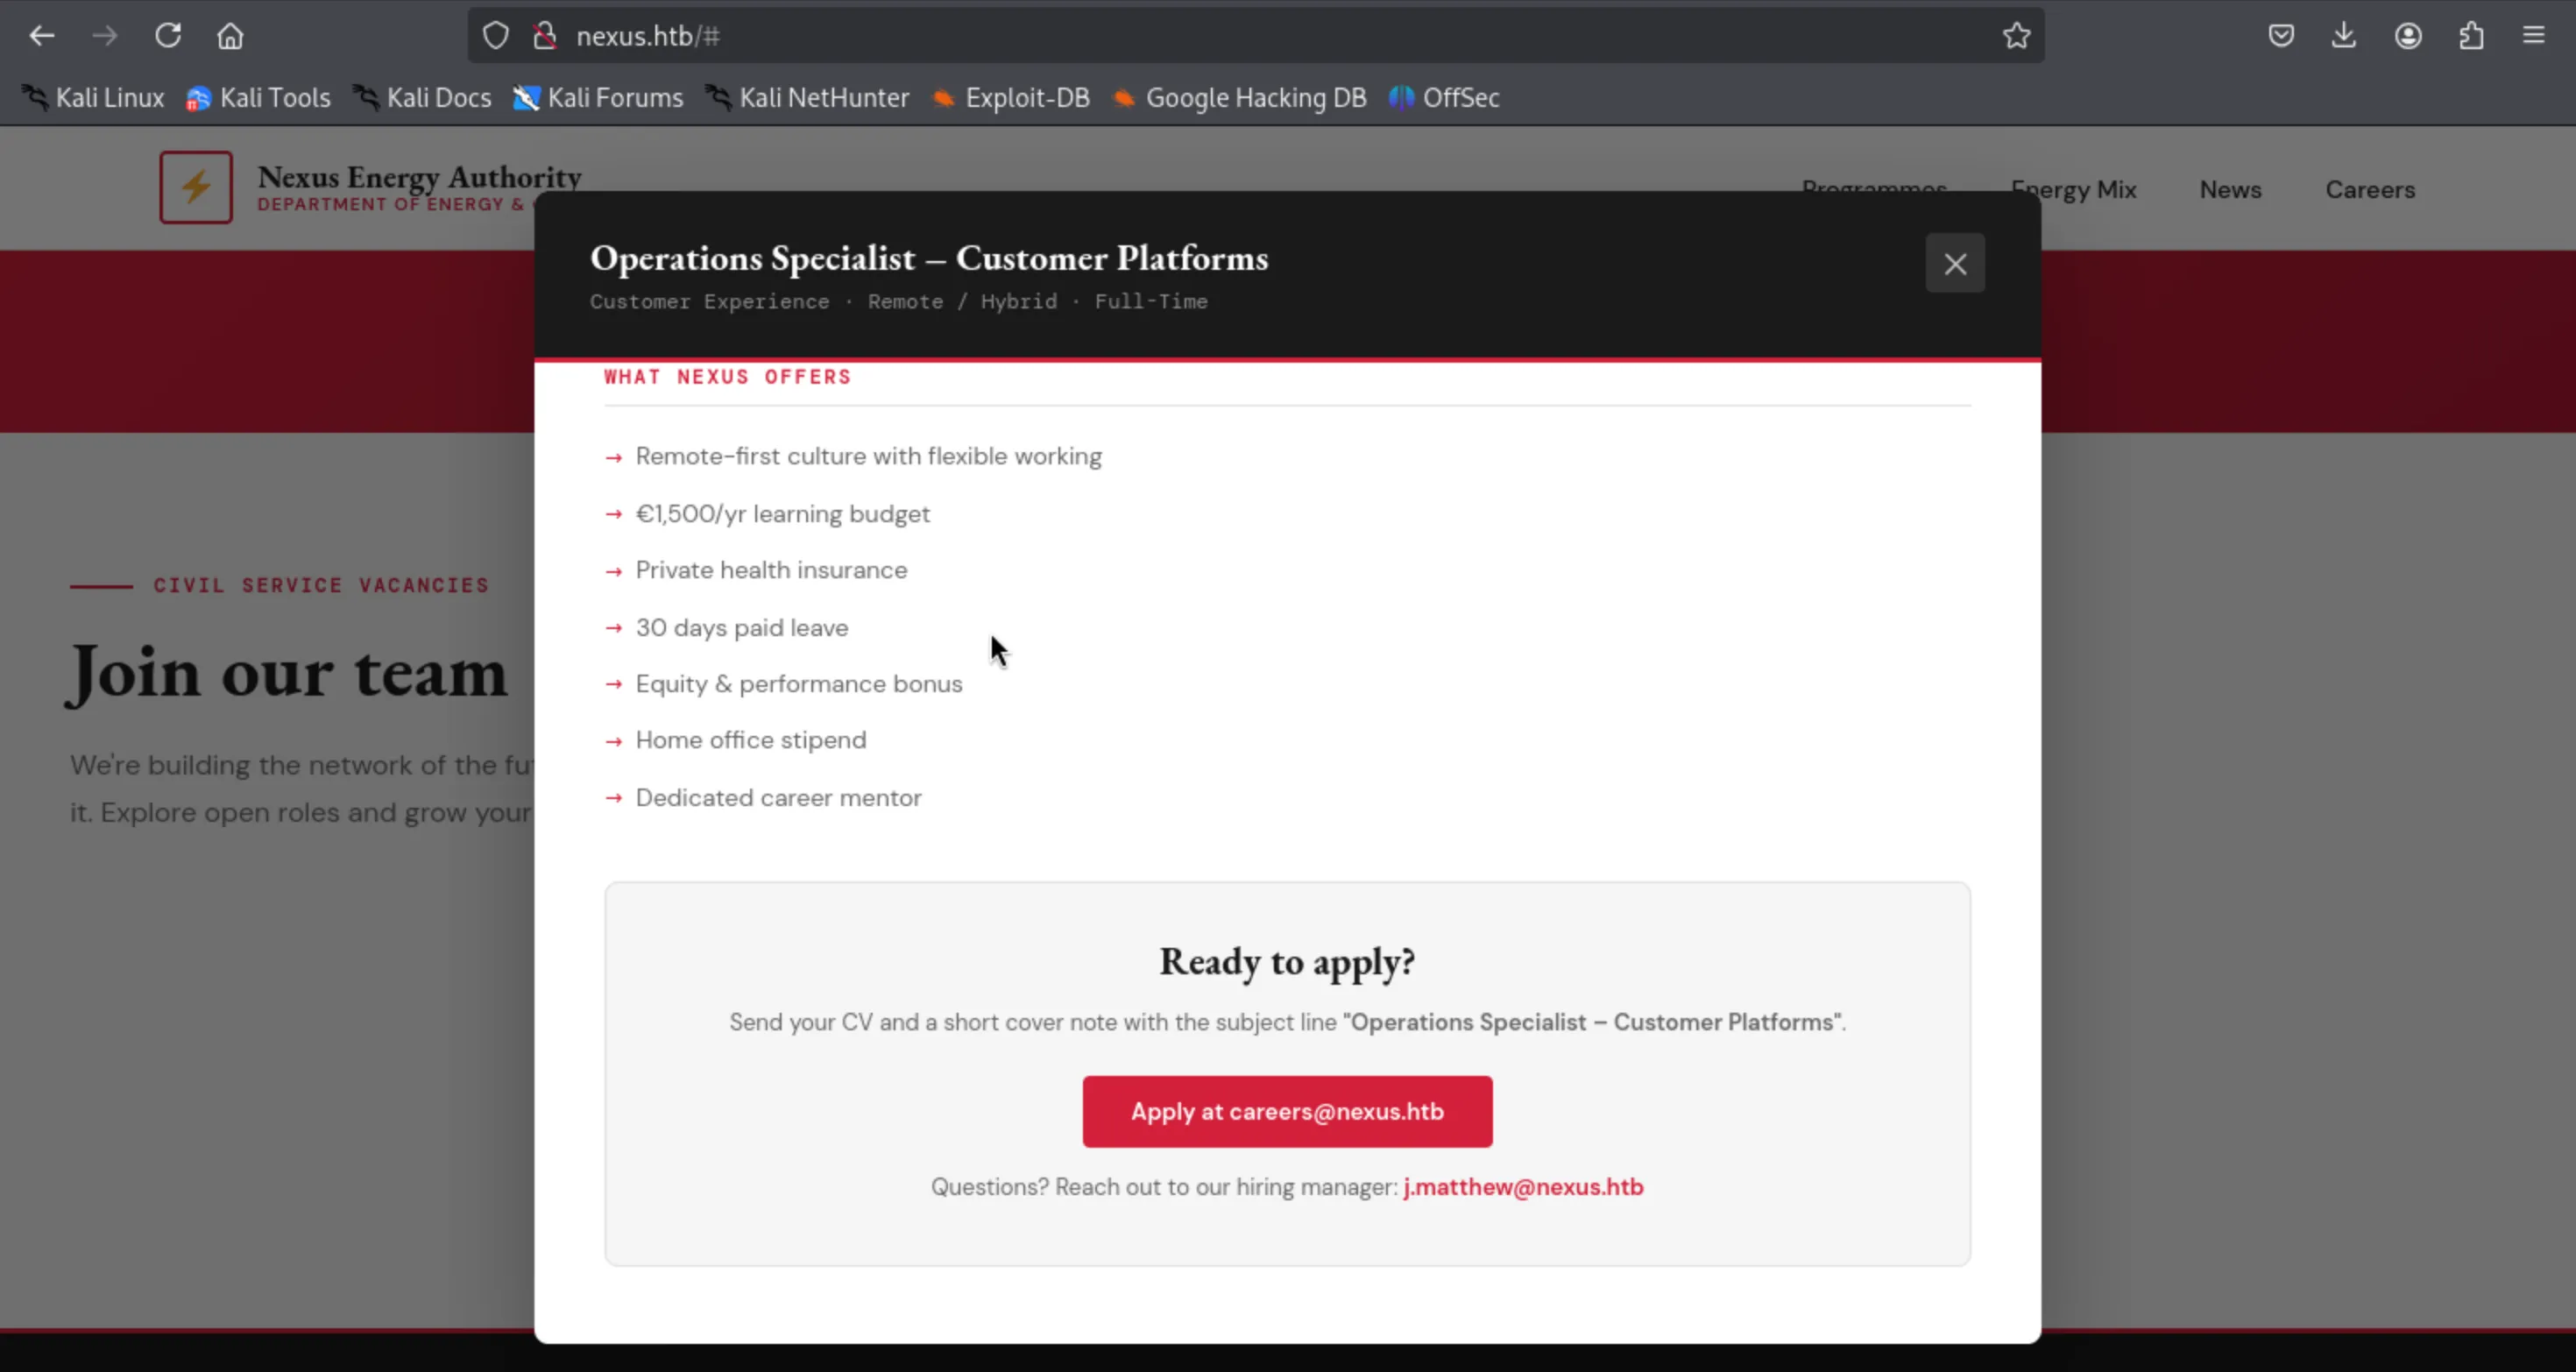The image size is (2576, 1372).
Task: Click the Nexus lightning bolt logo
Action: 196,187
